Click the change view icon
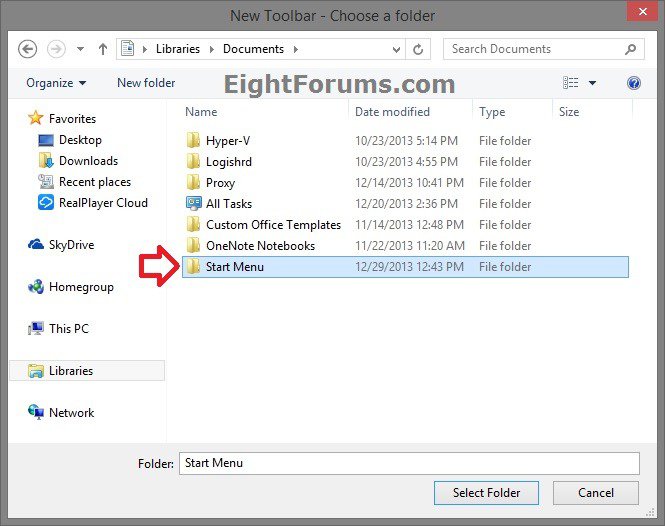 click(x=571, y=83)
